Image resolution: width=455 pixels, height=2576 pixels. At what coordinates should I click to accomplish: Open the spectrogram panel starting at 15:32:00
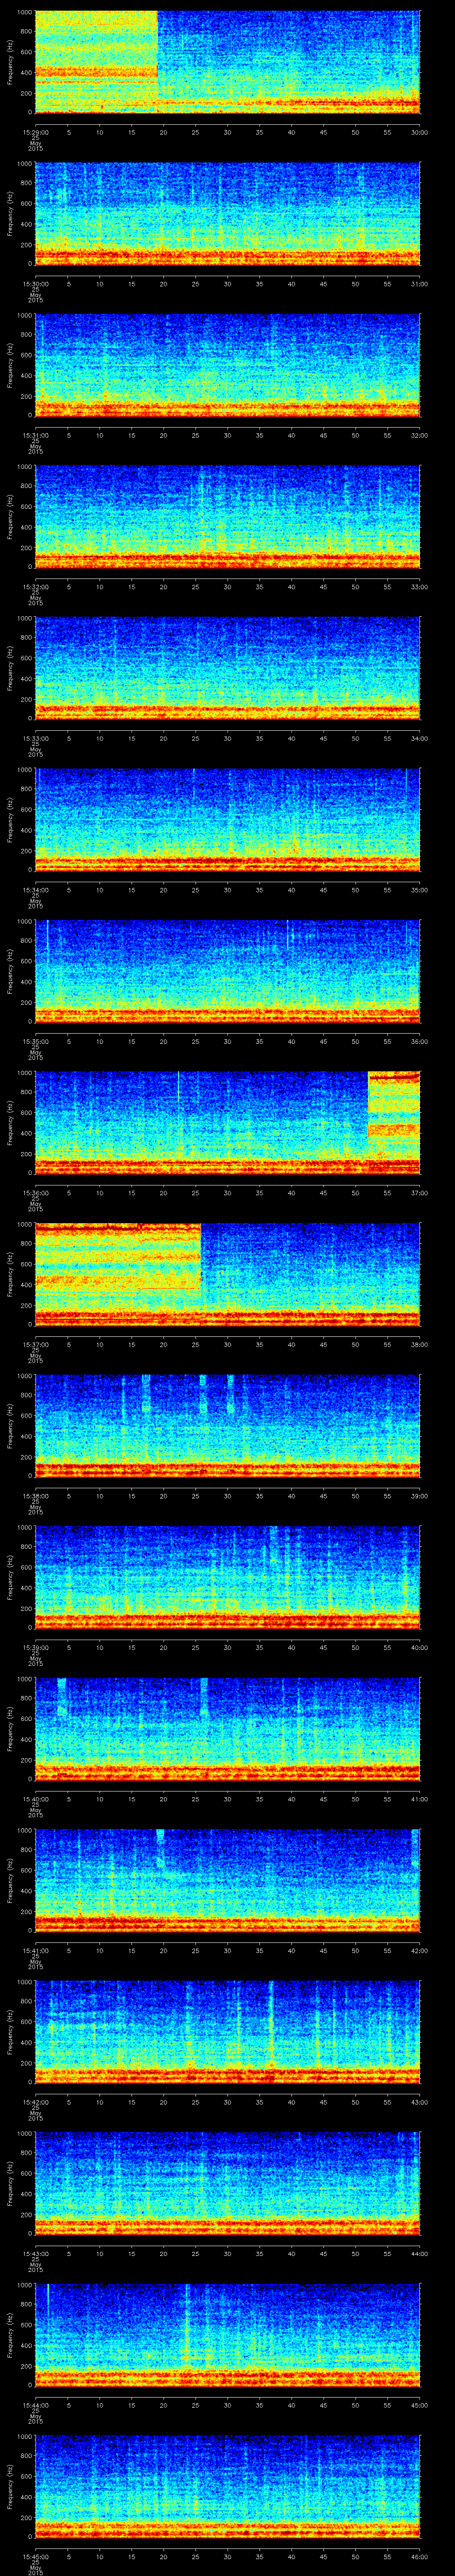[x=227, y=517]
